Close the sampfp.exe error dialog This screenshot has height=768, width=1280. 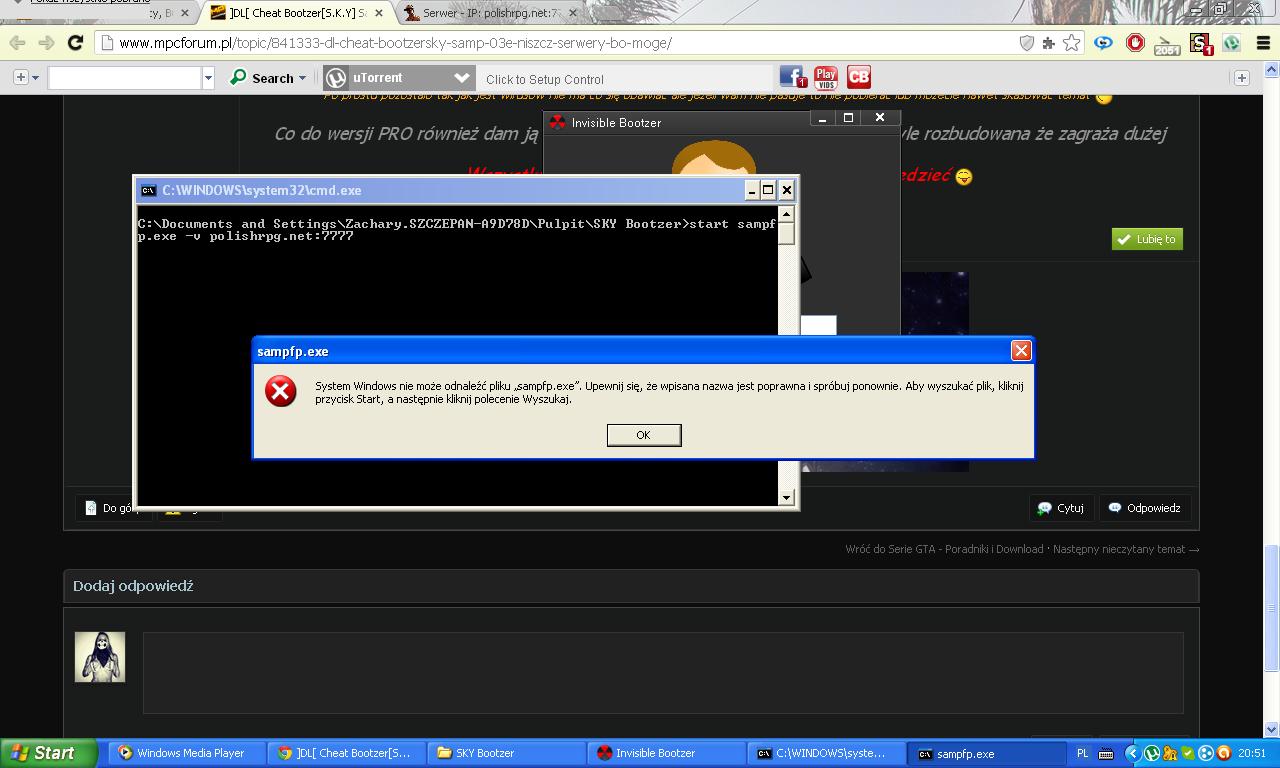click(x=1021, y=350)
